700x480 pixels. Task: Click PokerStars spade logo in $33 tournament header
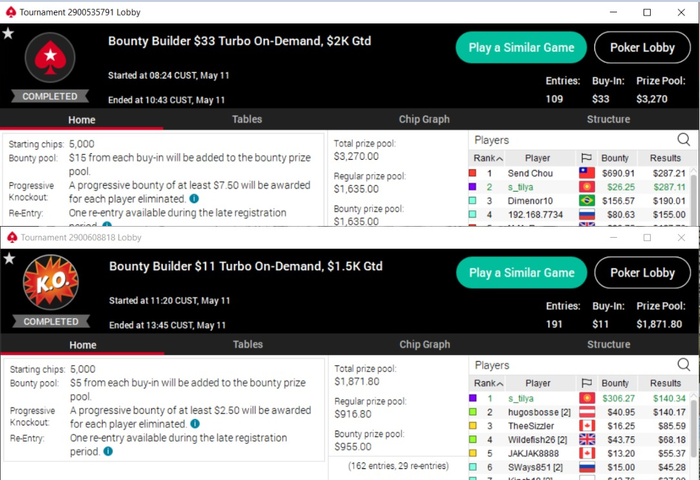click(x=50, y=58)
